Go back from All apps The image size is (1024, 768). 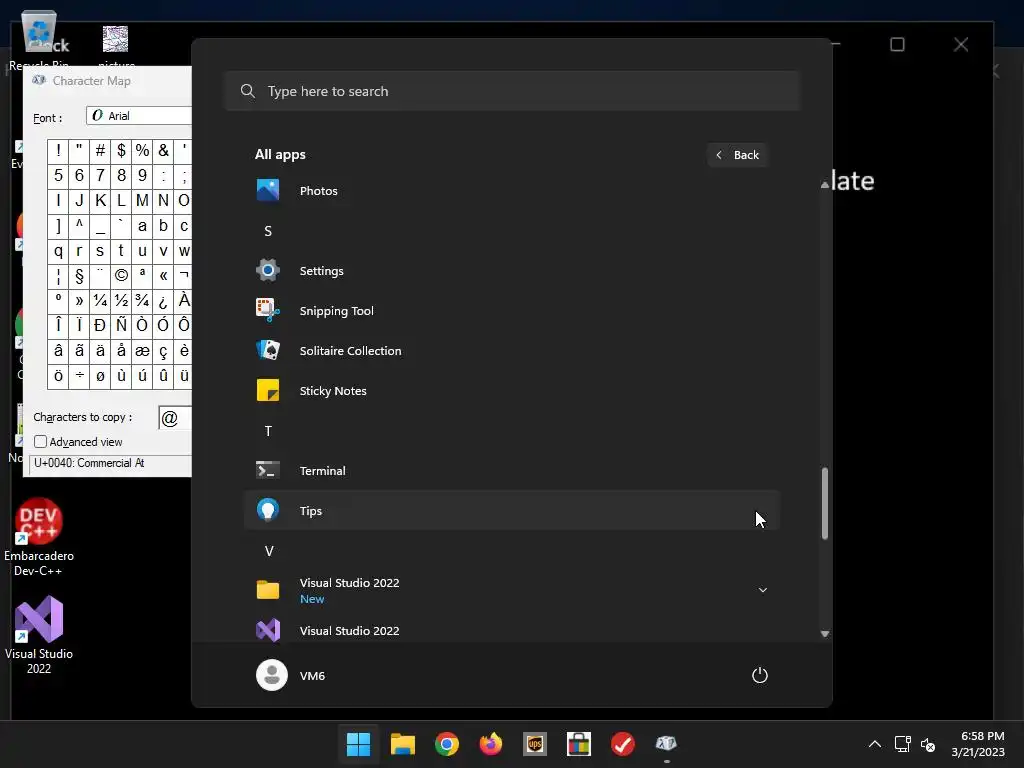coord(737,155)
